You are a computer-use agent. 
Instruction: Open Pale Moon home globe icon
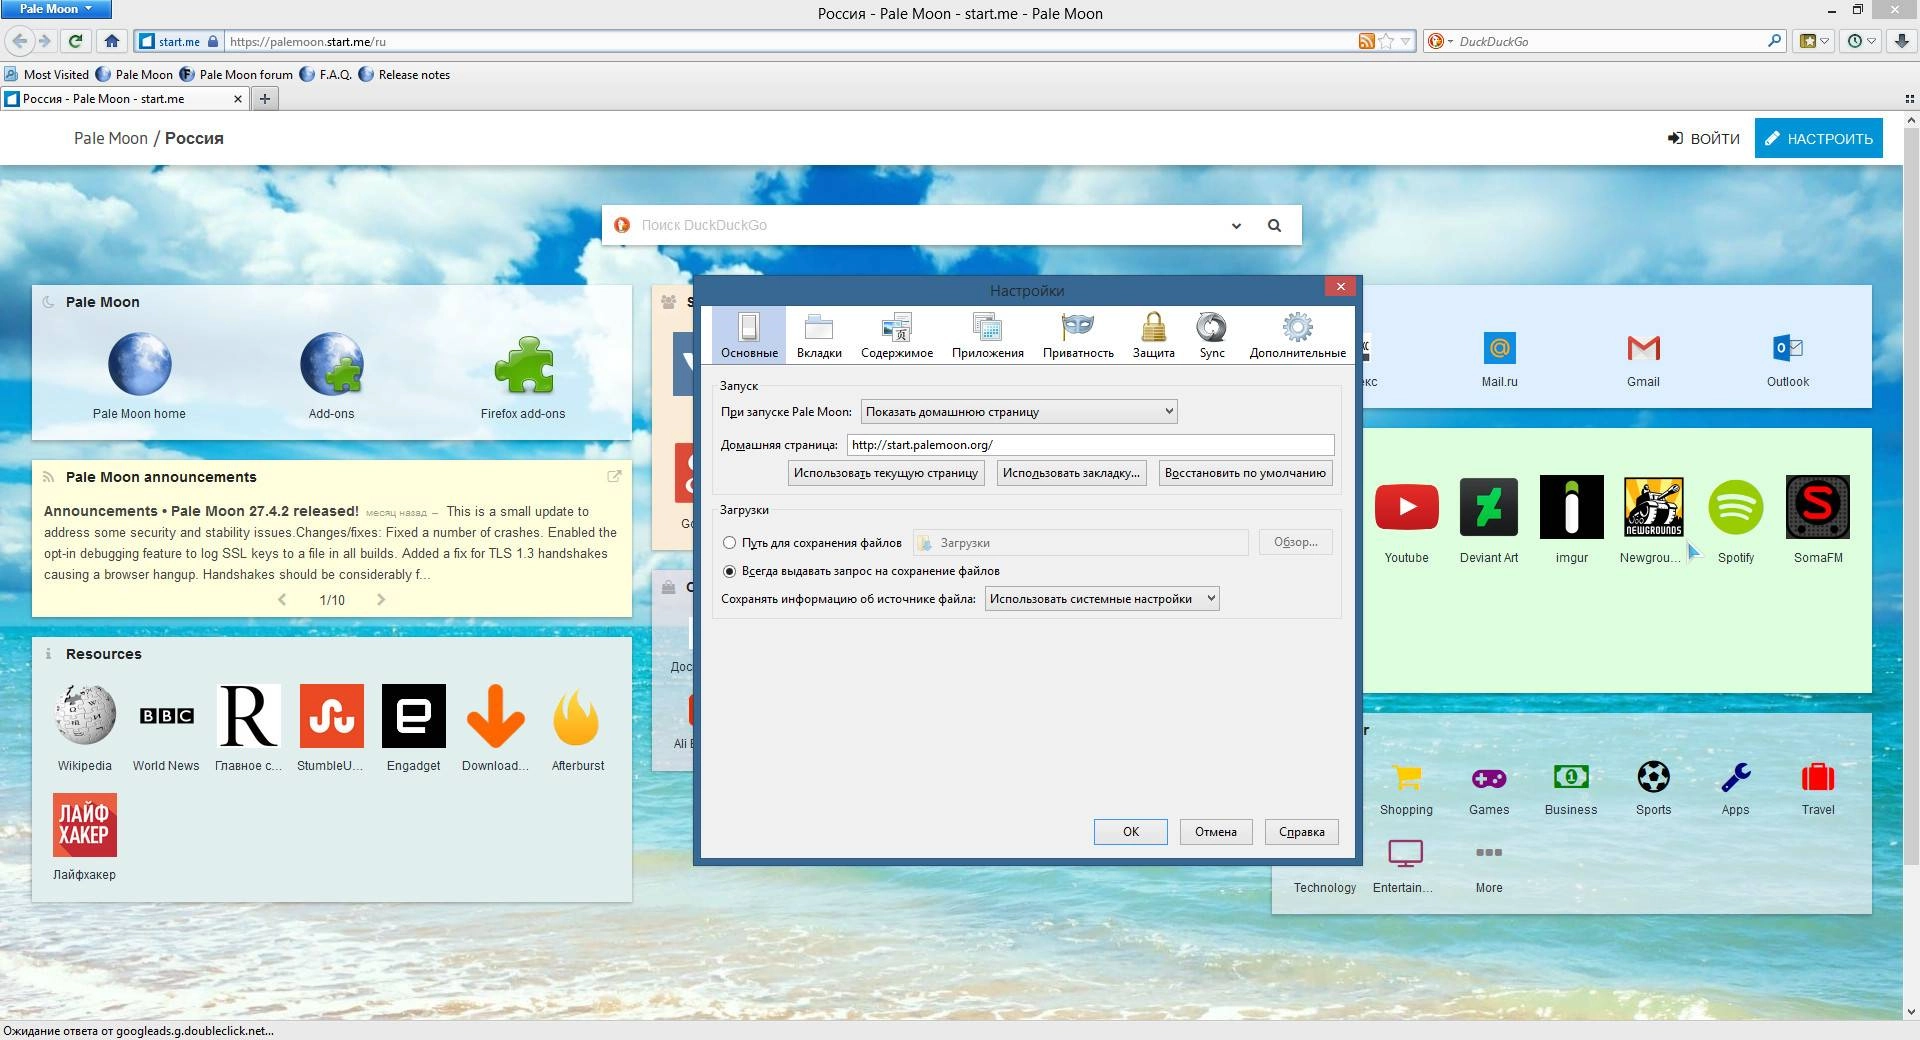139,364
